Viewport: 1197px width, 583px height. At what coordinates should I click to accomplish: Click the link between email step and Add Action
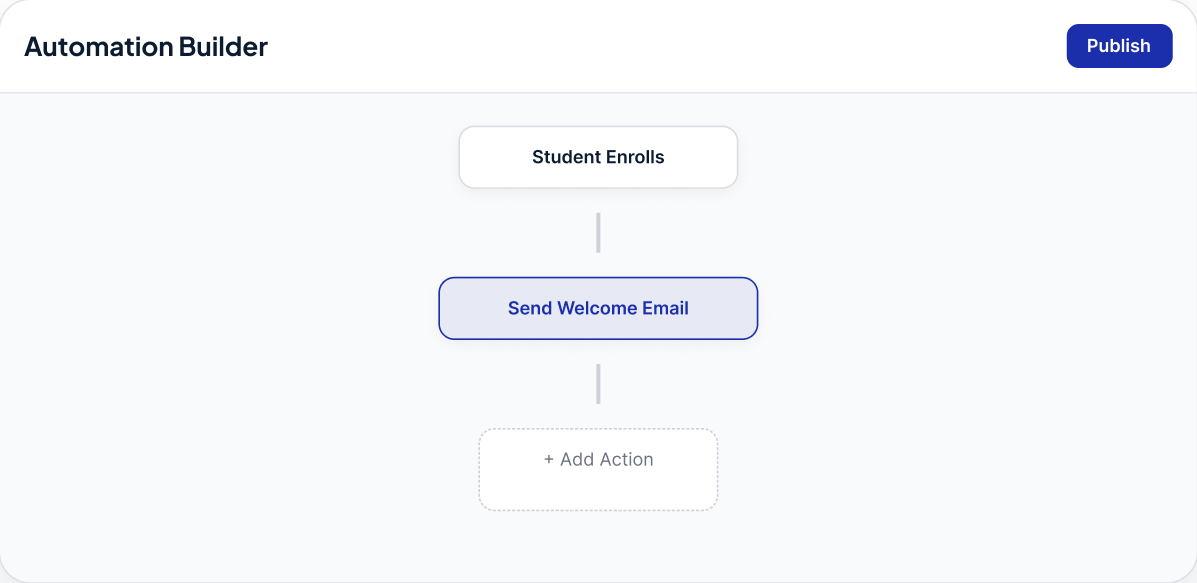point(598,384)
